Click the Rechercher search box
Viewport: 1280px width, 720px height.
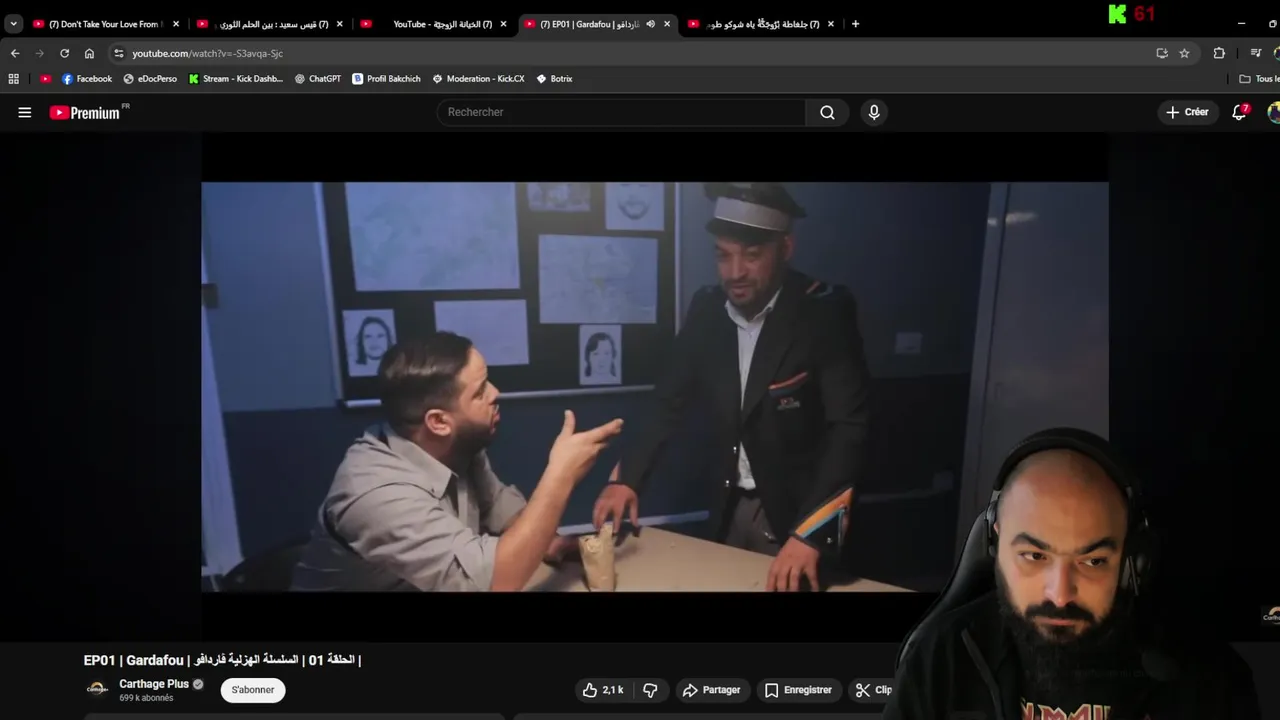(621, 112)
